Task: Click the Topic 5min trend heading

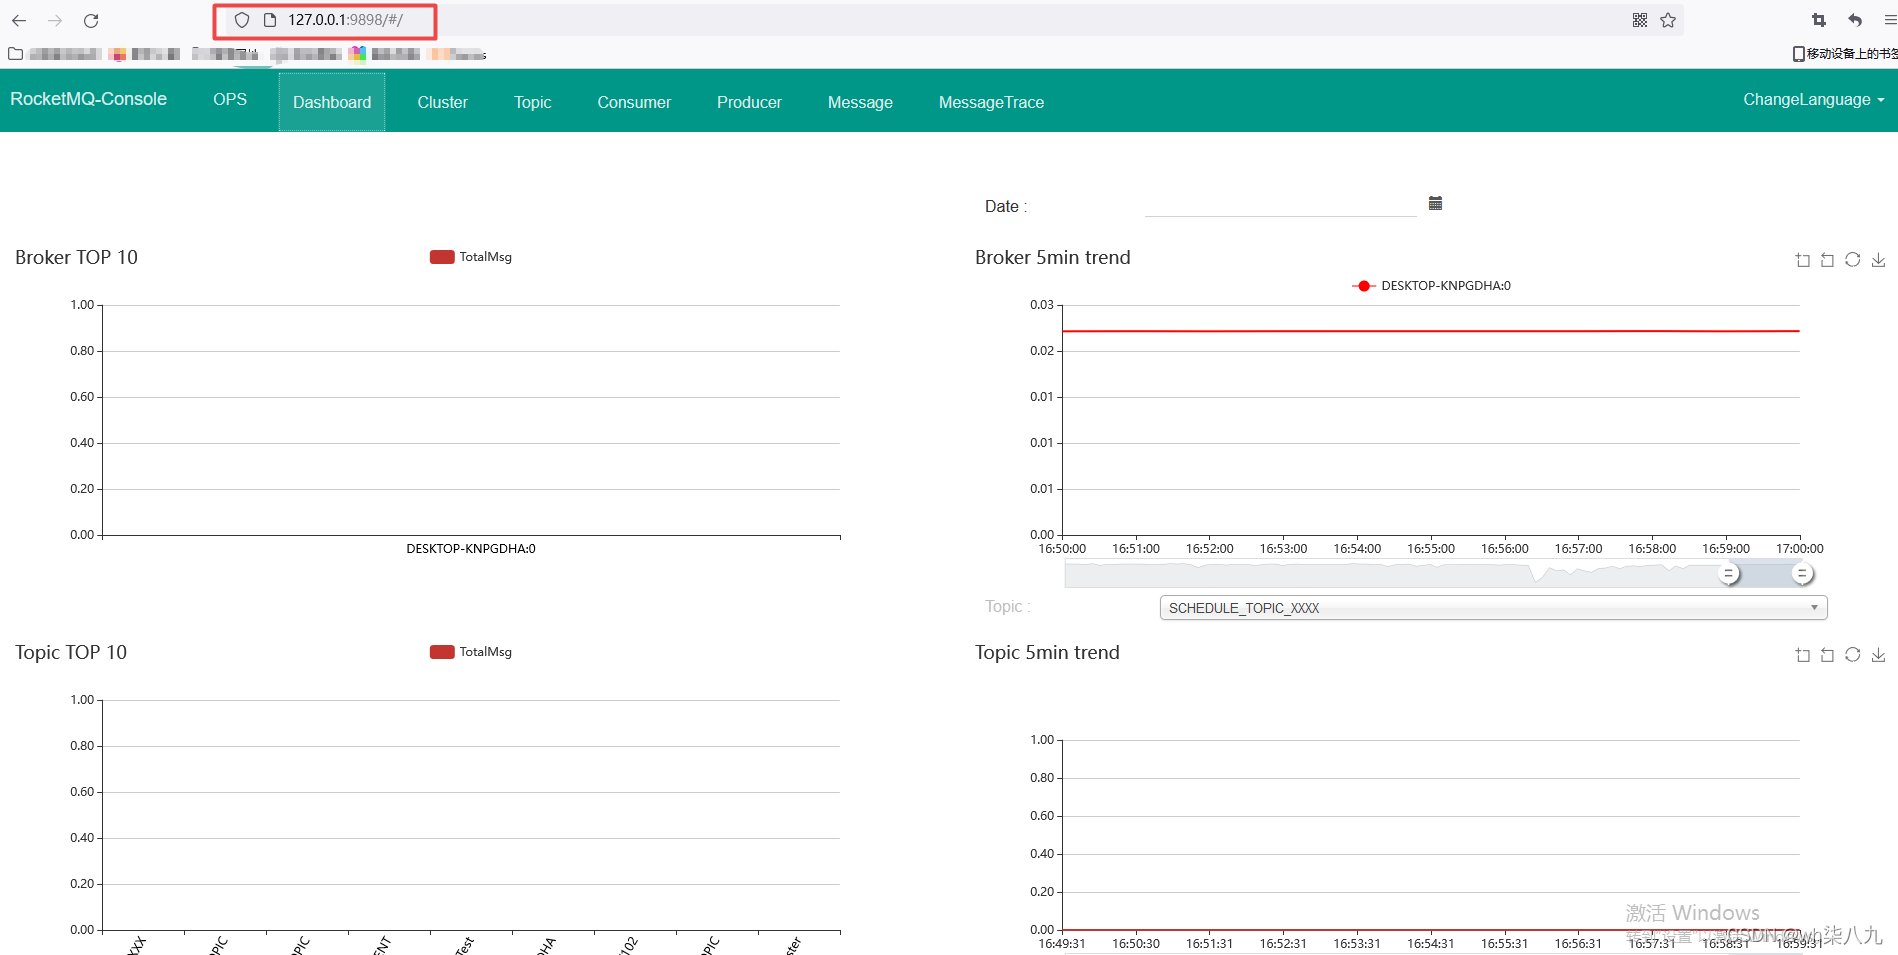Action: (x=1047, y=652)
